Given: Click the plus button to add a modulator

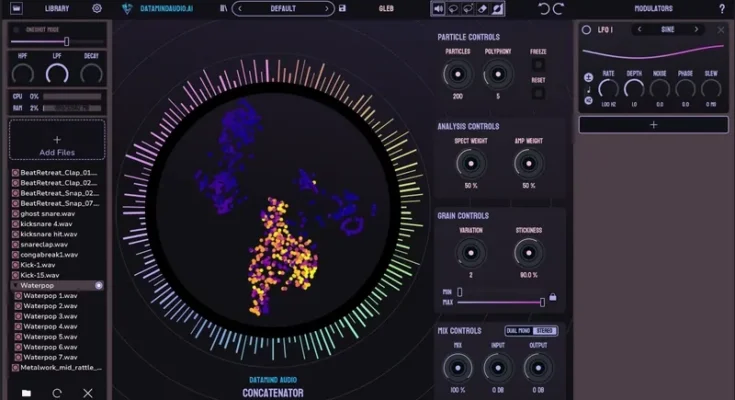Looking at the screenshot, I should pos(653,125).
